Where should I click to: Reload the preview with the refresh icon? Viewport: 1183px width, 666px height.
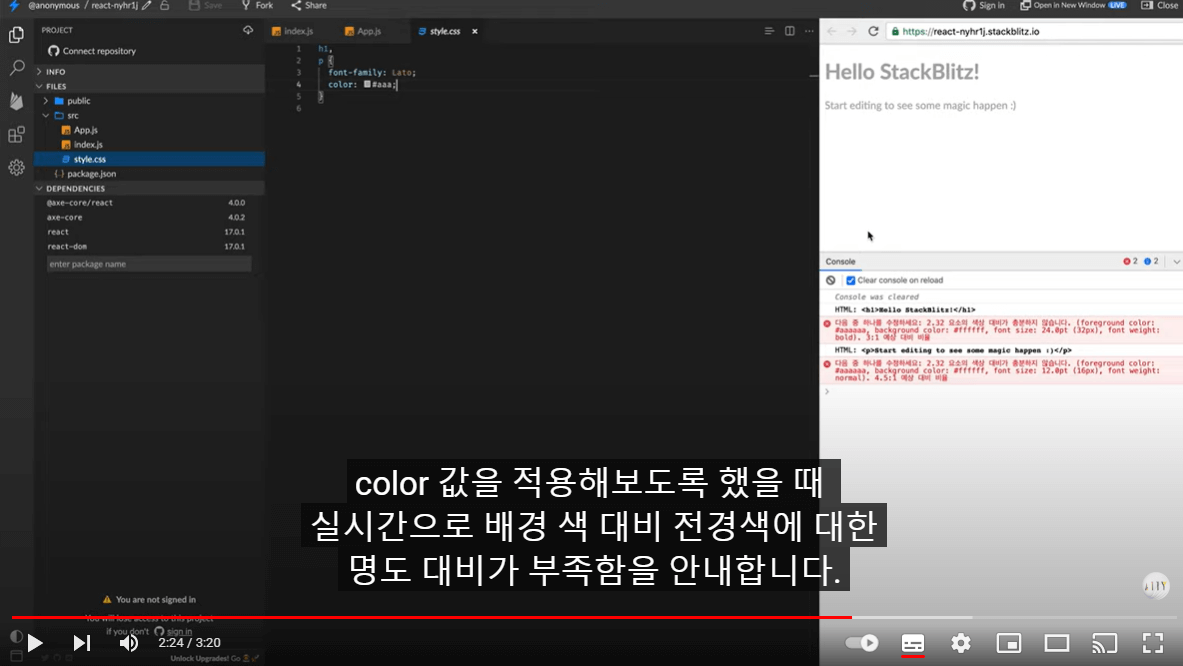(x=873, y=32)
